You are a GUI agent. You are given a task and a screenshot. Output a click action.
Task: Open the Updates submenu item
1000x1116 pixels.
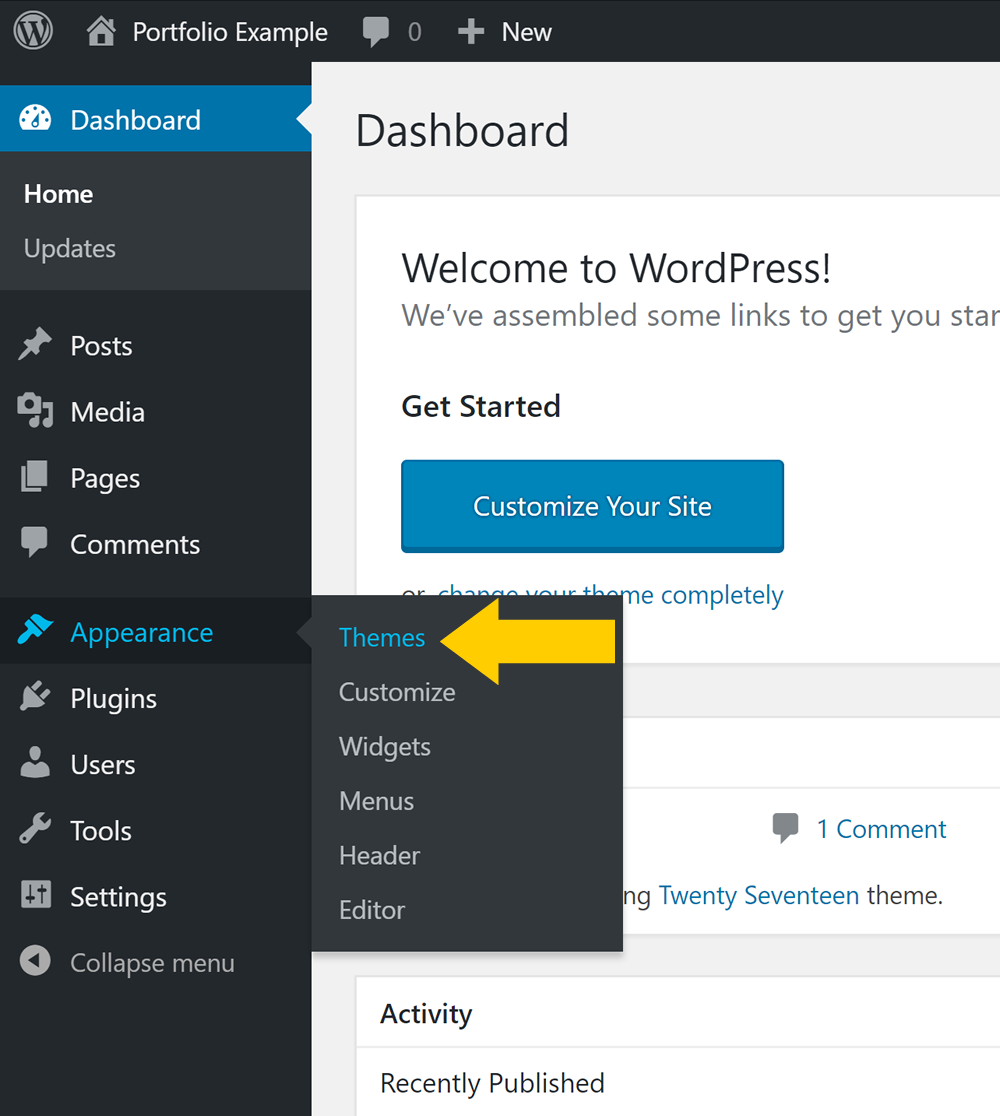coord(70,248)
